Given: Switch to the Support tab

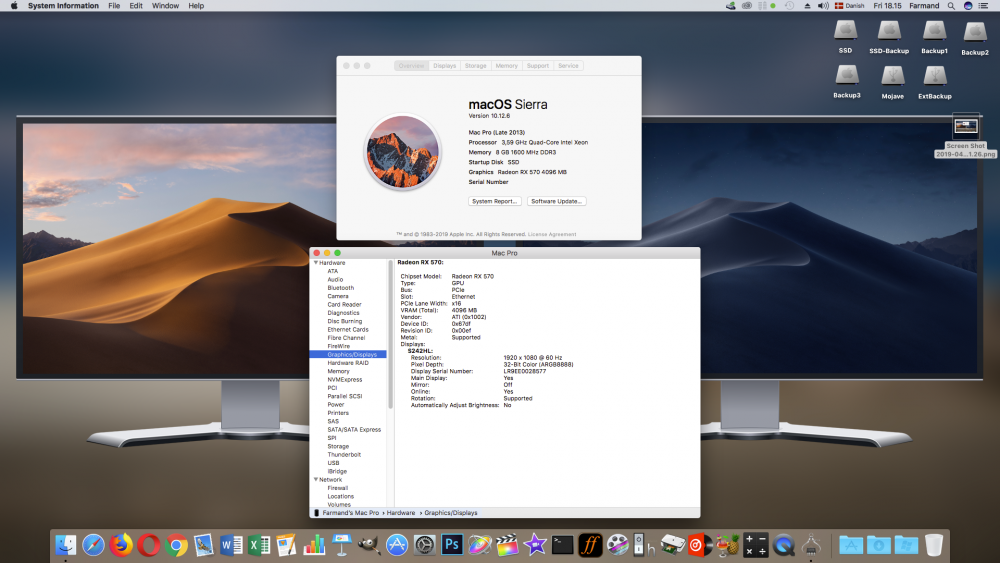Looking at the screenshot, I should click(x=538, y=66).
